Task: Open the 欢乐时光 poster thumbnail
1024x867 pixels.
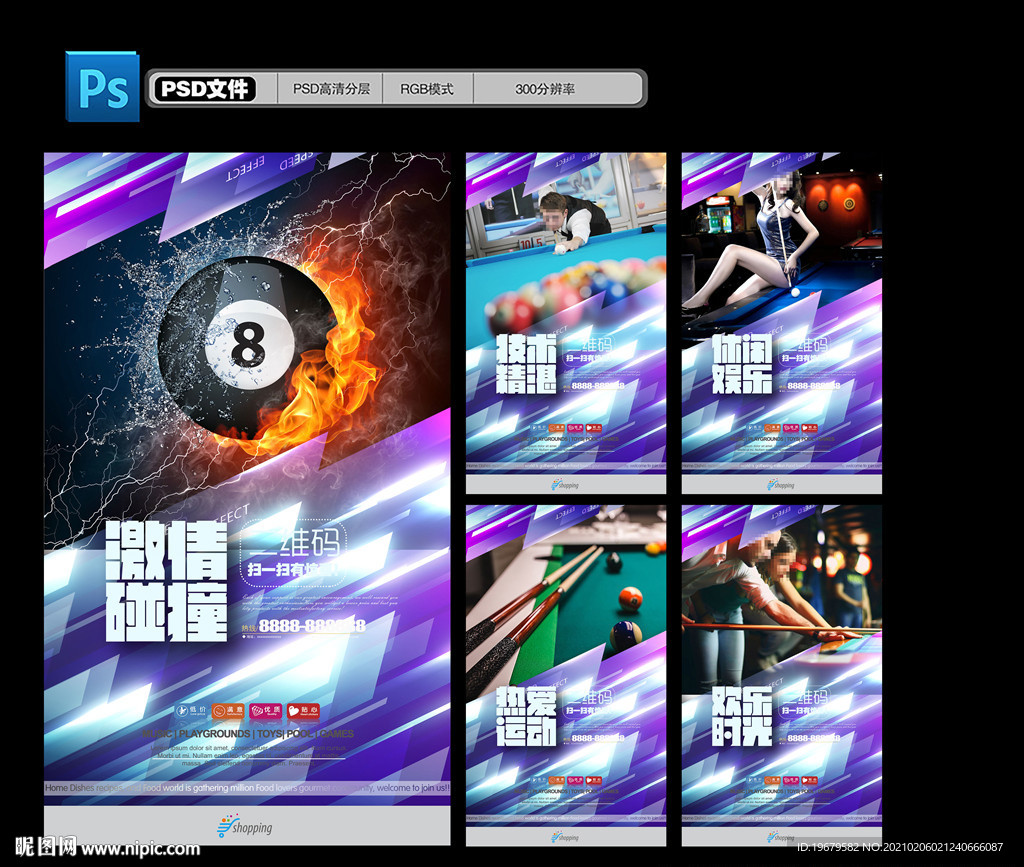Action: (x=782, y=675)
